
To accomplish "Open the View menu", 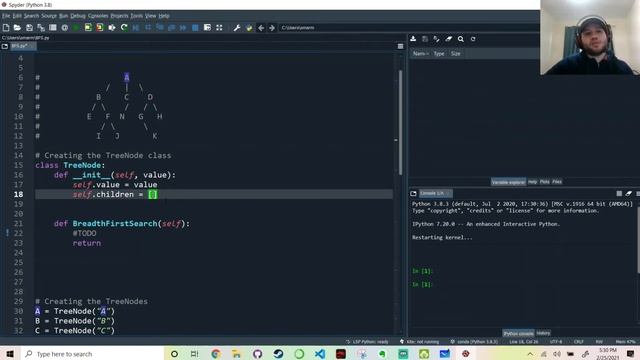I will click(x=150, y=16).
